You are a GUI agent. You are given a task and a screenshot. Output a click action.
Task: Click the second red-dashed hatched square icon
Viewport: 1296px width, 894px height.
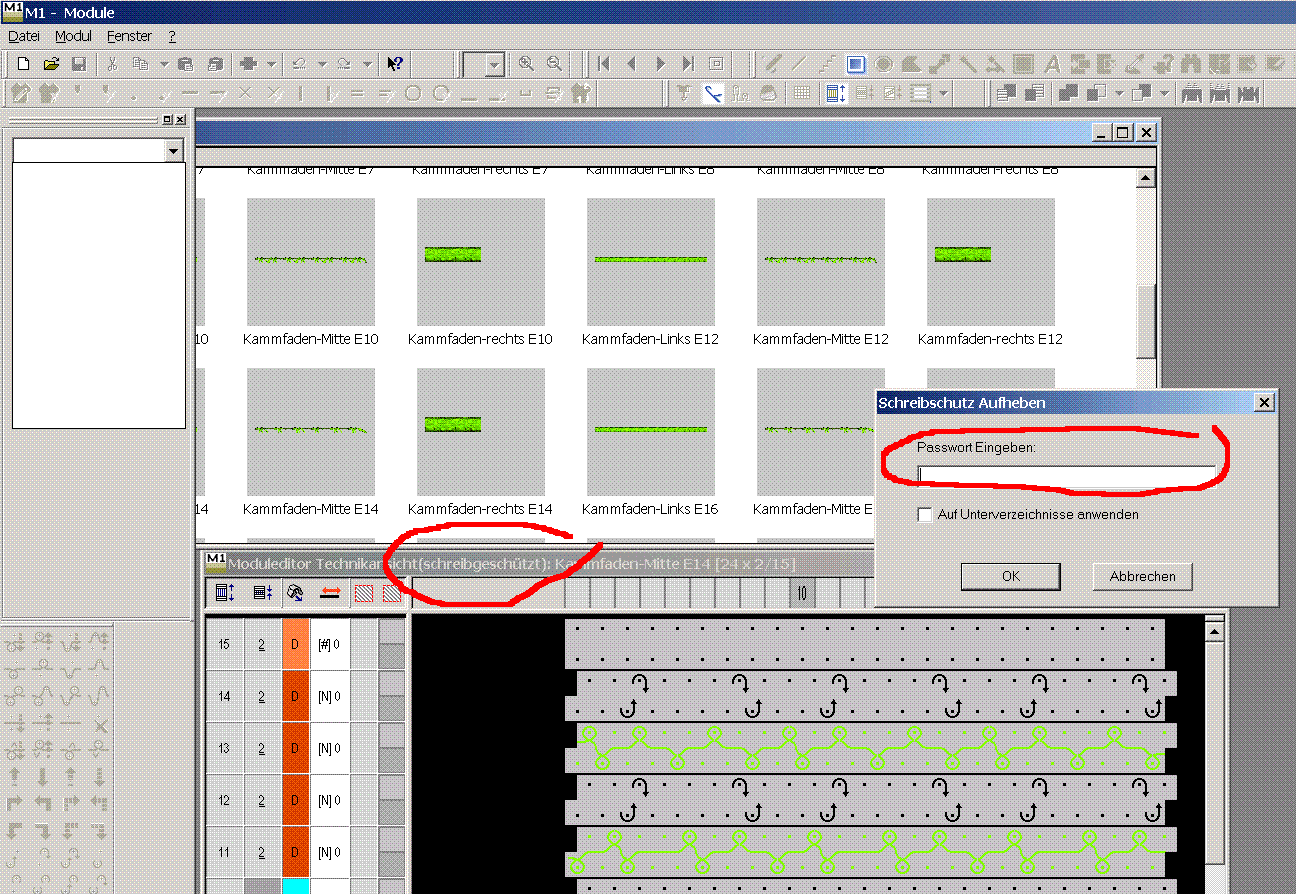(x=391, y=593)
